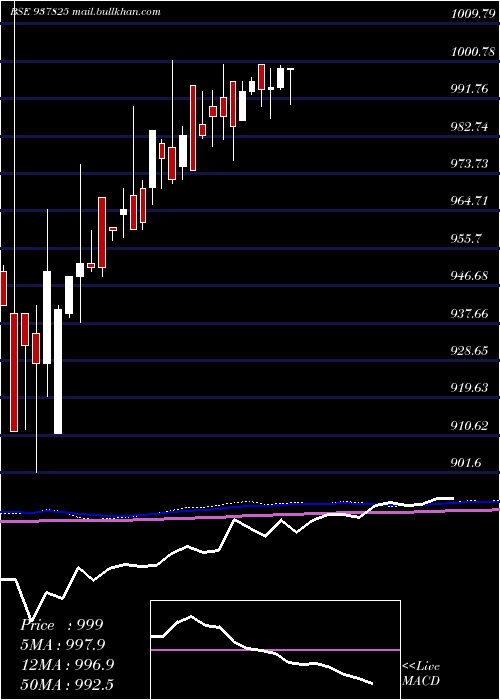Click the BSE 987825 mail.bullkhan.com header text
Viewport: 500px width, 700px height.
pyautogui.click(x=85, y=12)
